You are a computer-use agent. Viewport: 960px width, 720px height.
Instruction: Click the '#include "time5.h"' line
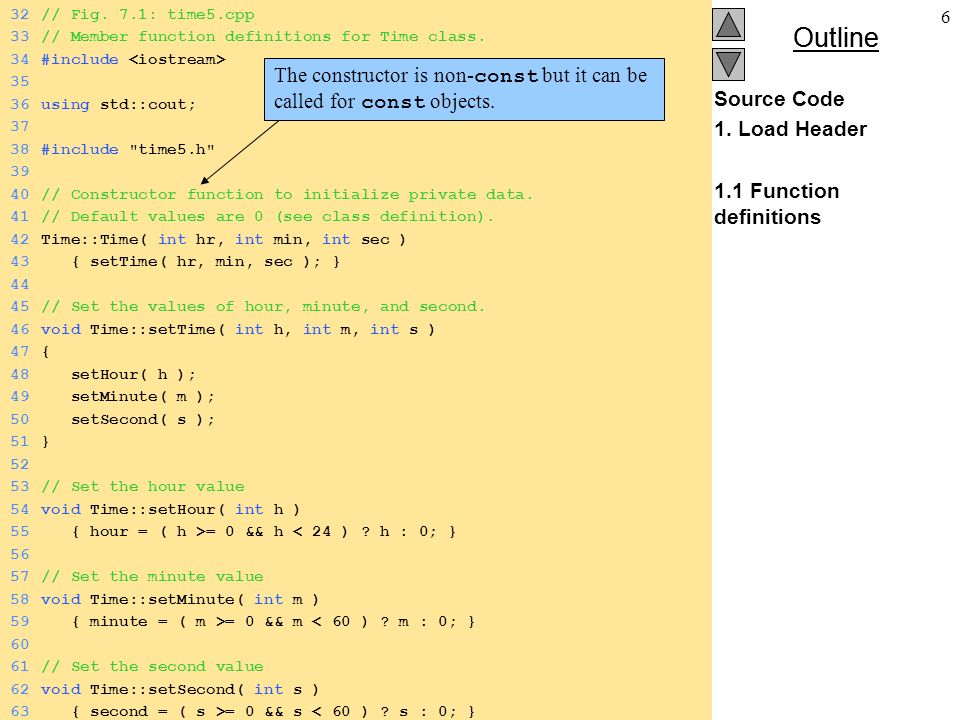click(127, 149)
